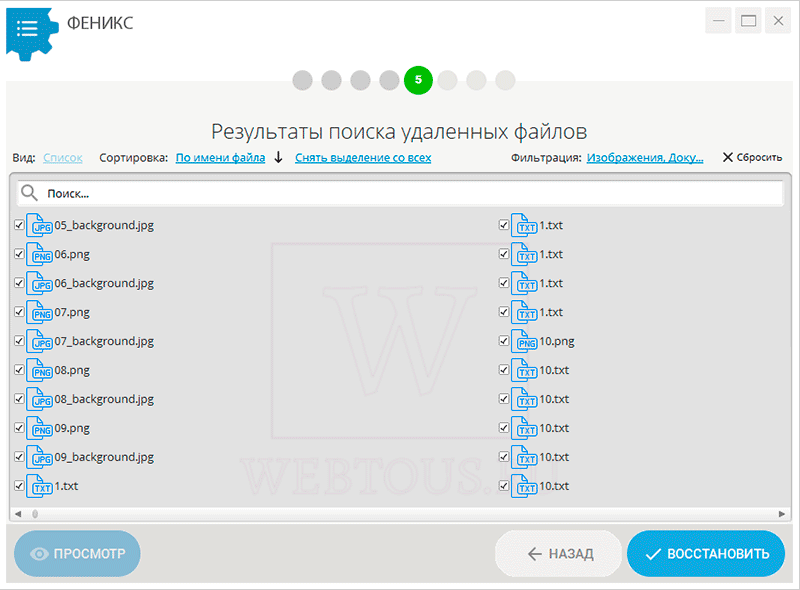
Task: Uncheck the 05_background.jpg checkbox
Action: click(x=19, y=225)
